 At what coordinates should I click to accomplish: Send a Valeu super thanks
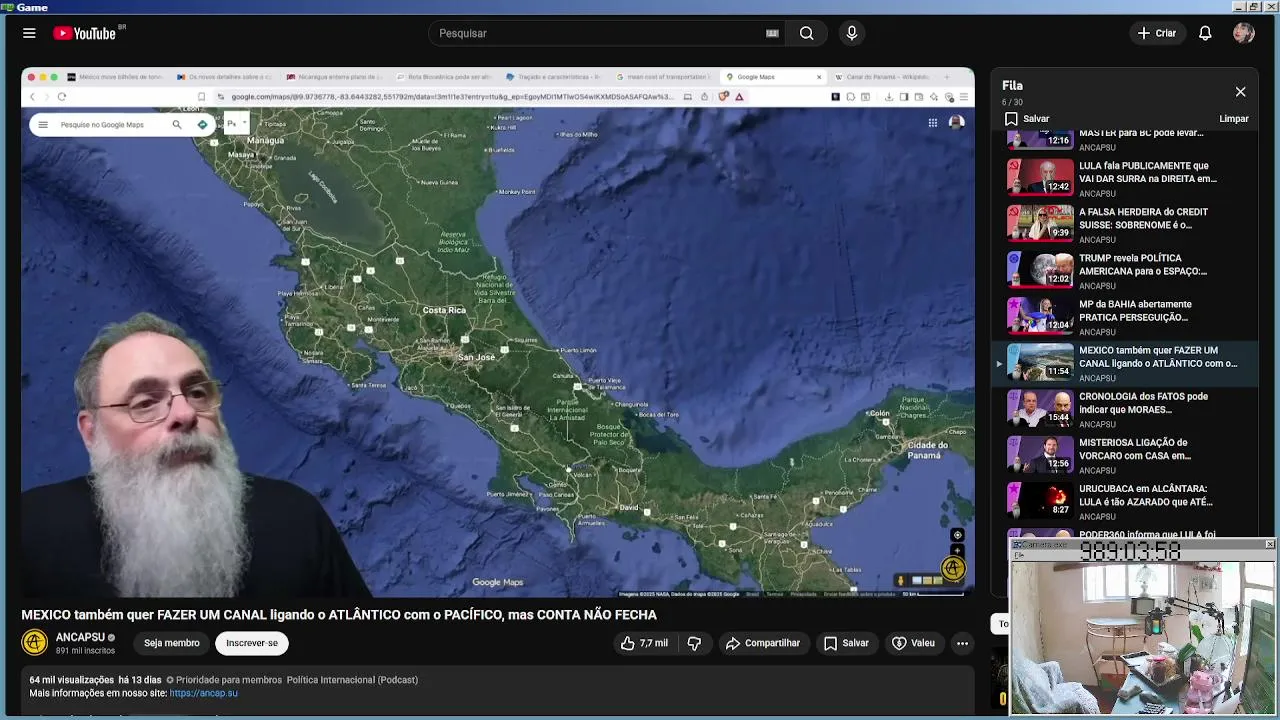pos(912,643)
